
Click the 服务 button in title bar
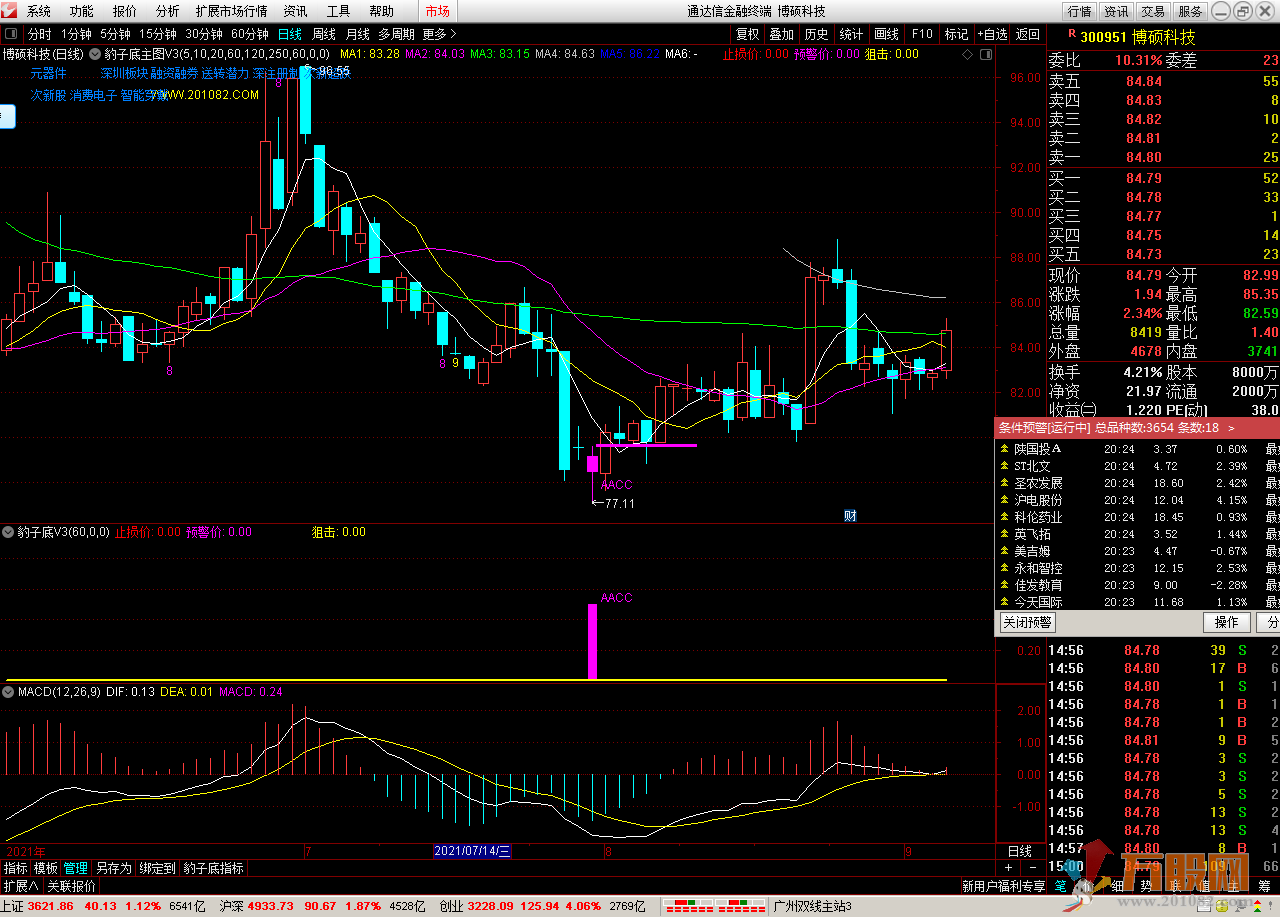pos(1190,12)
